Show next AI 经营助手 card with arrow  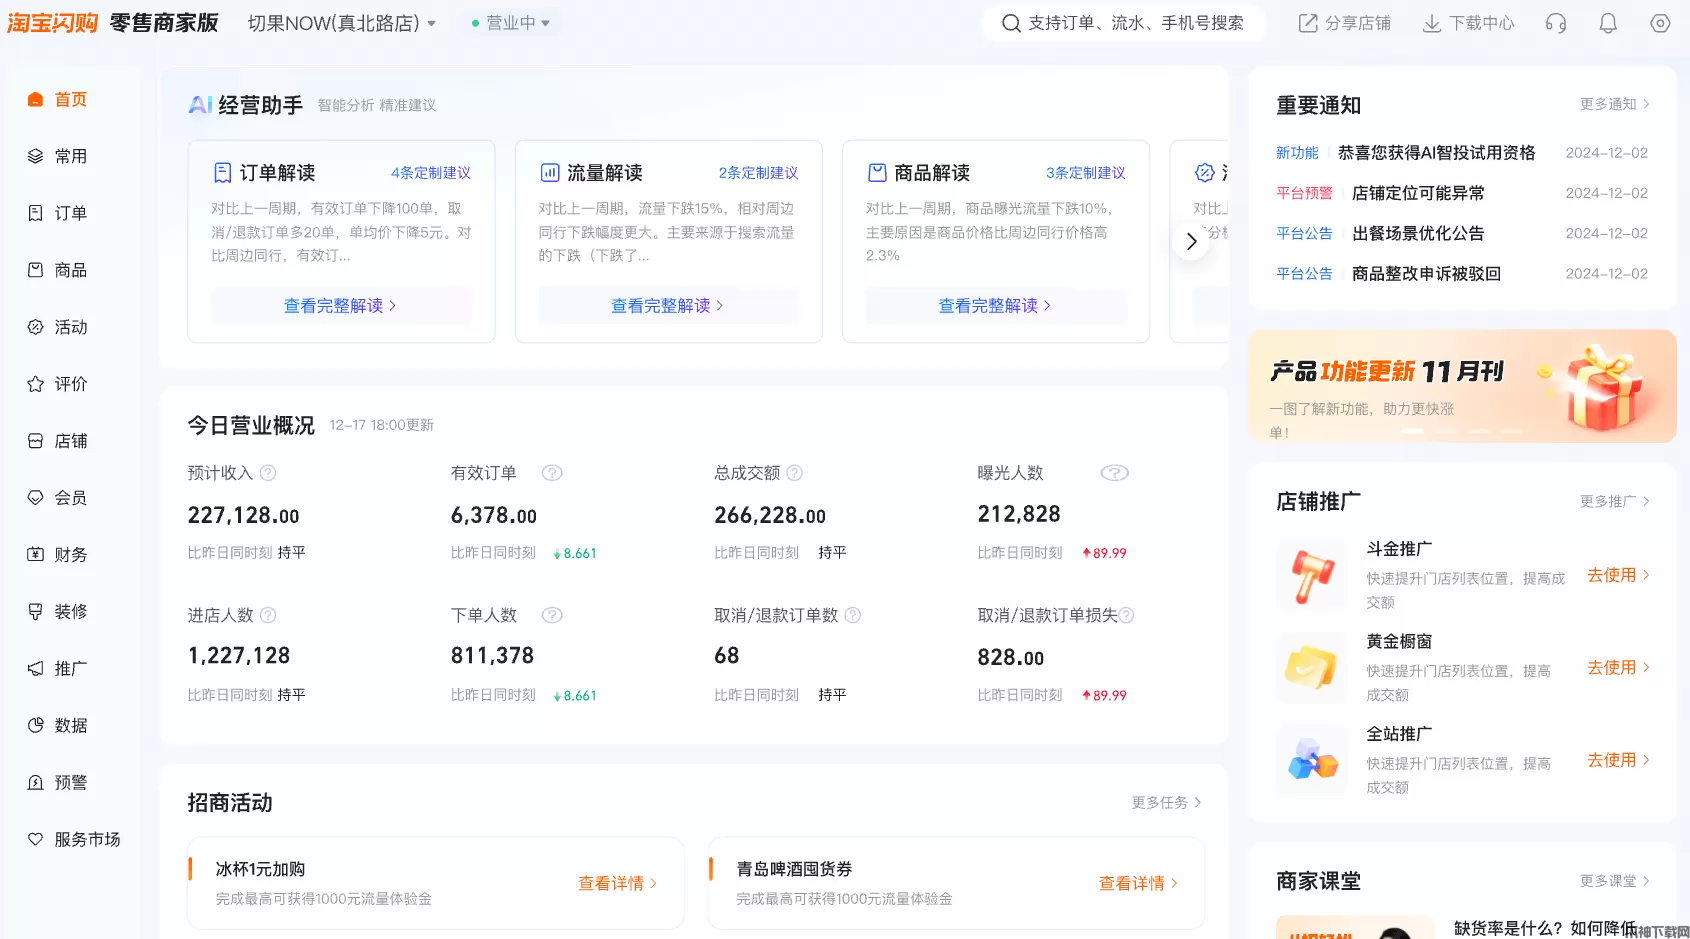click(1191, 241)
